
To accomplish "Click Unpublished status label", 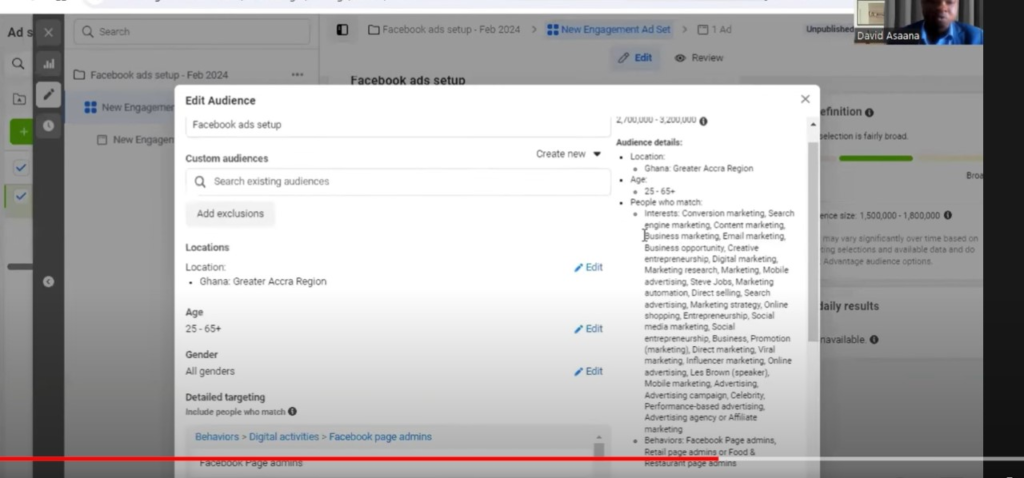I will pyautogui.click(x=829, y=29).
